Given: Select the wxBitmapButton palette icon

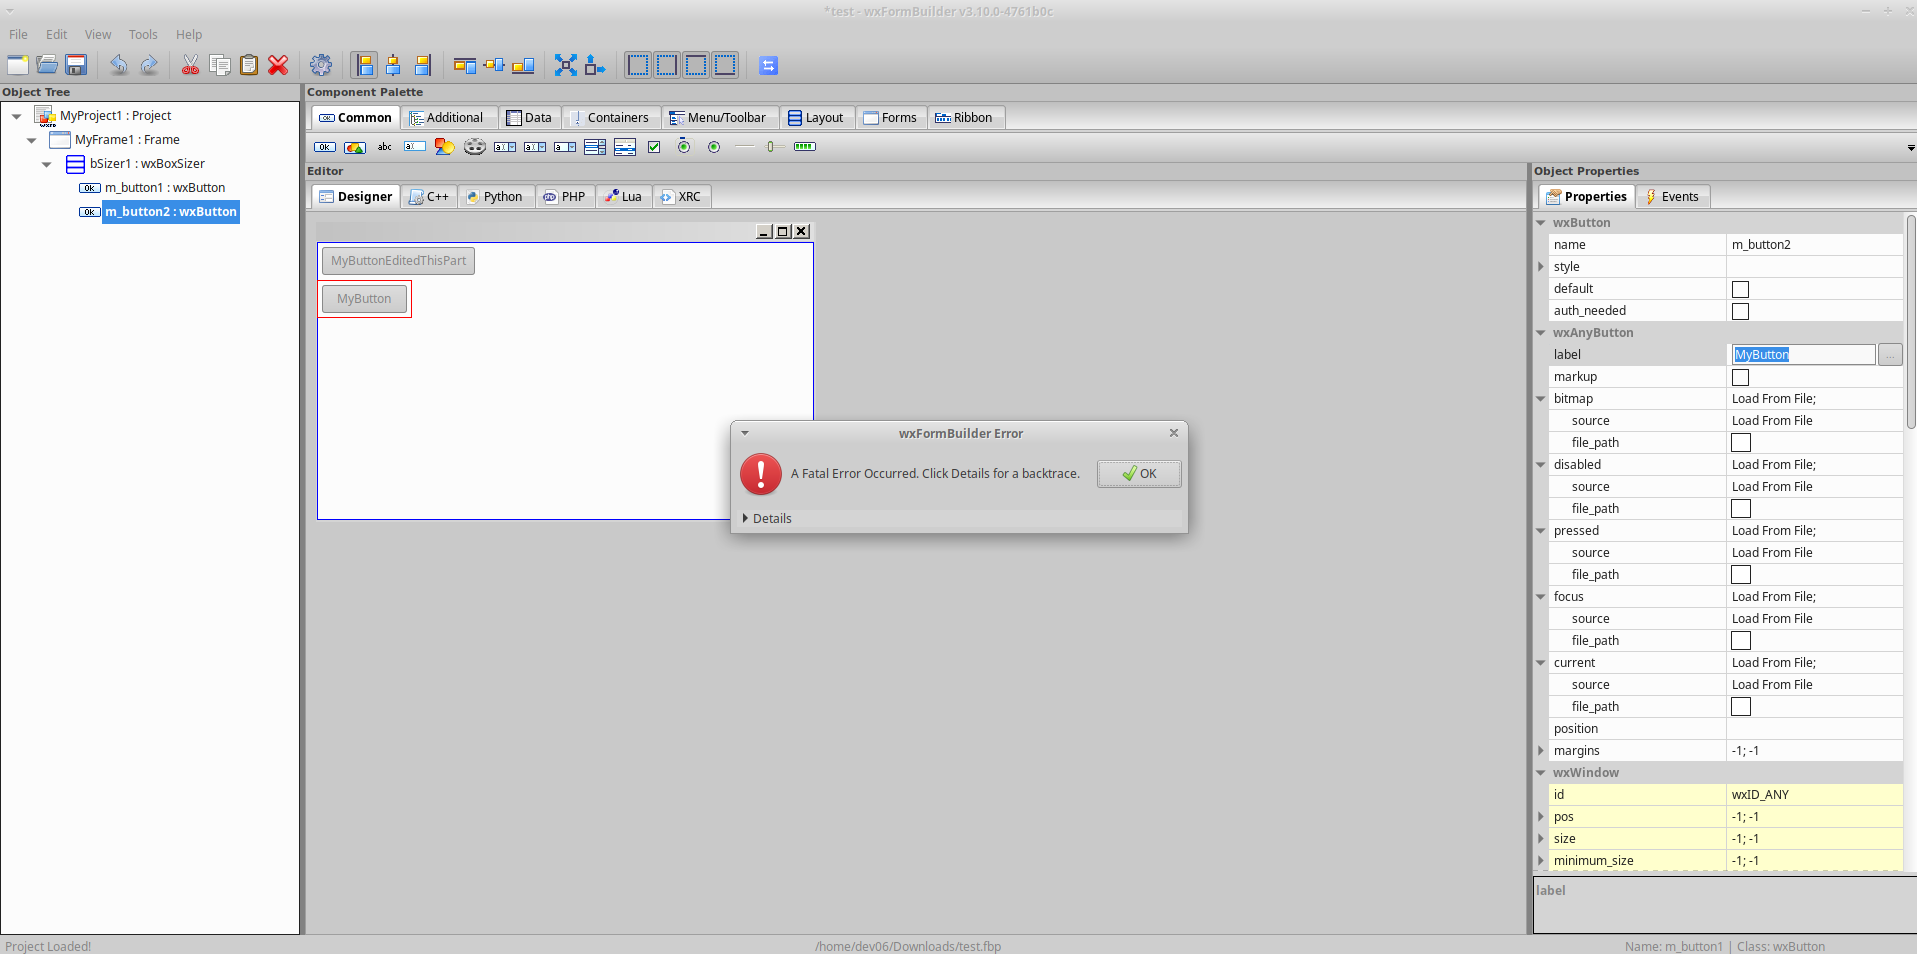Looking at the screenshot, I should 354,146.
